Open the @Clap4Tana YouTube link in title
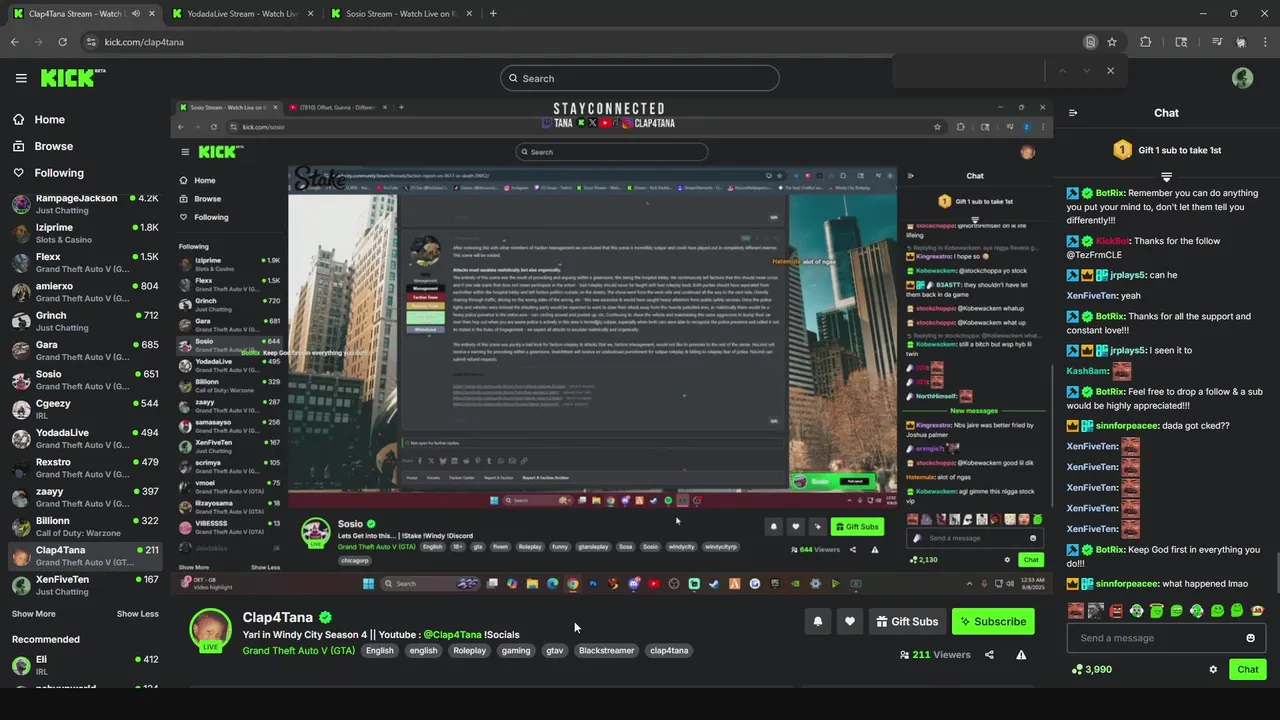 (452, 634)
